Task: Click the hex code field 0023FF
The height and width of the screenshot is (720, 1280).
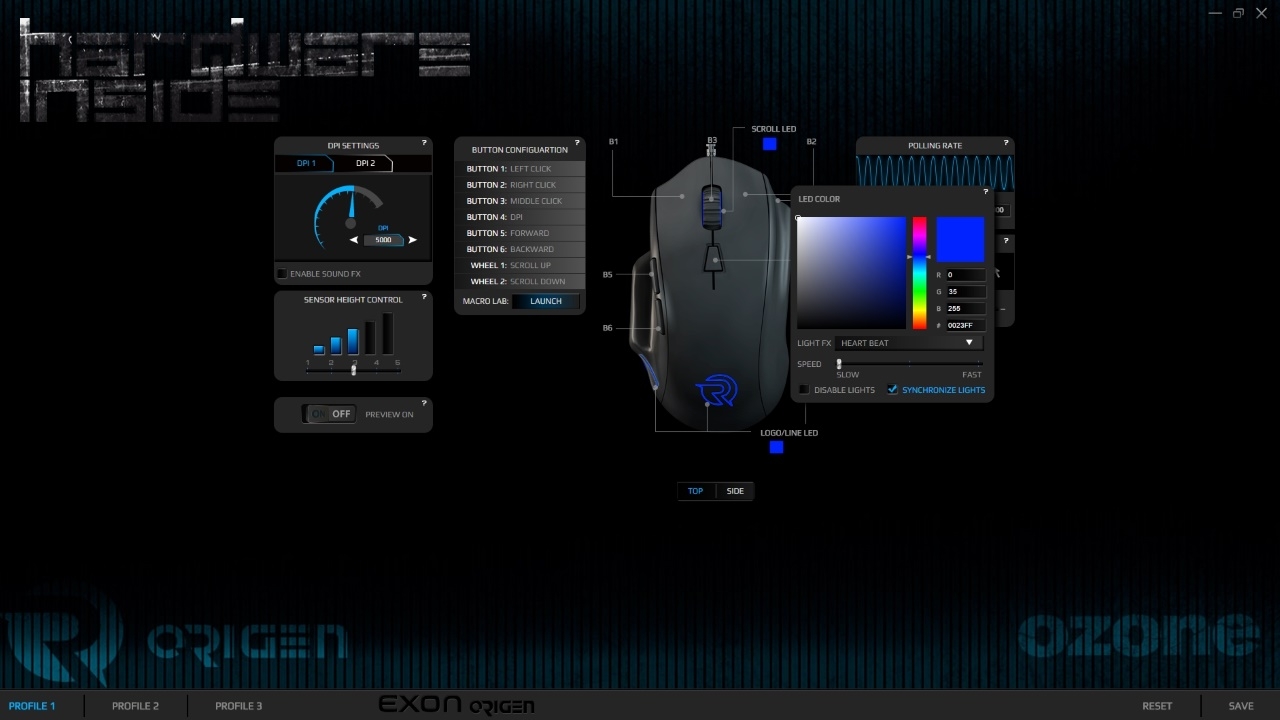Action: [965, 326]
